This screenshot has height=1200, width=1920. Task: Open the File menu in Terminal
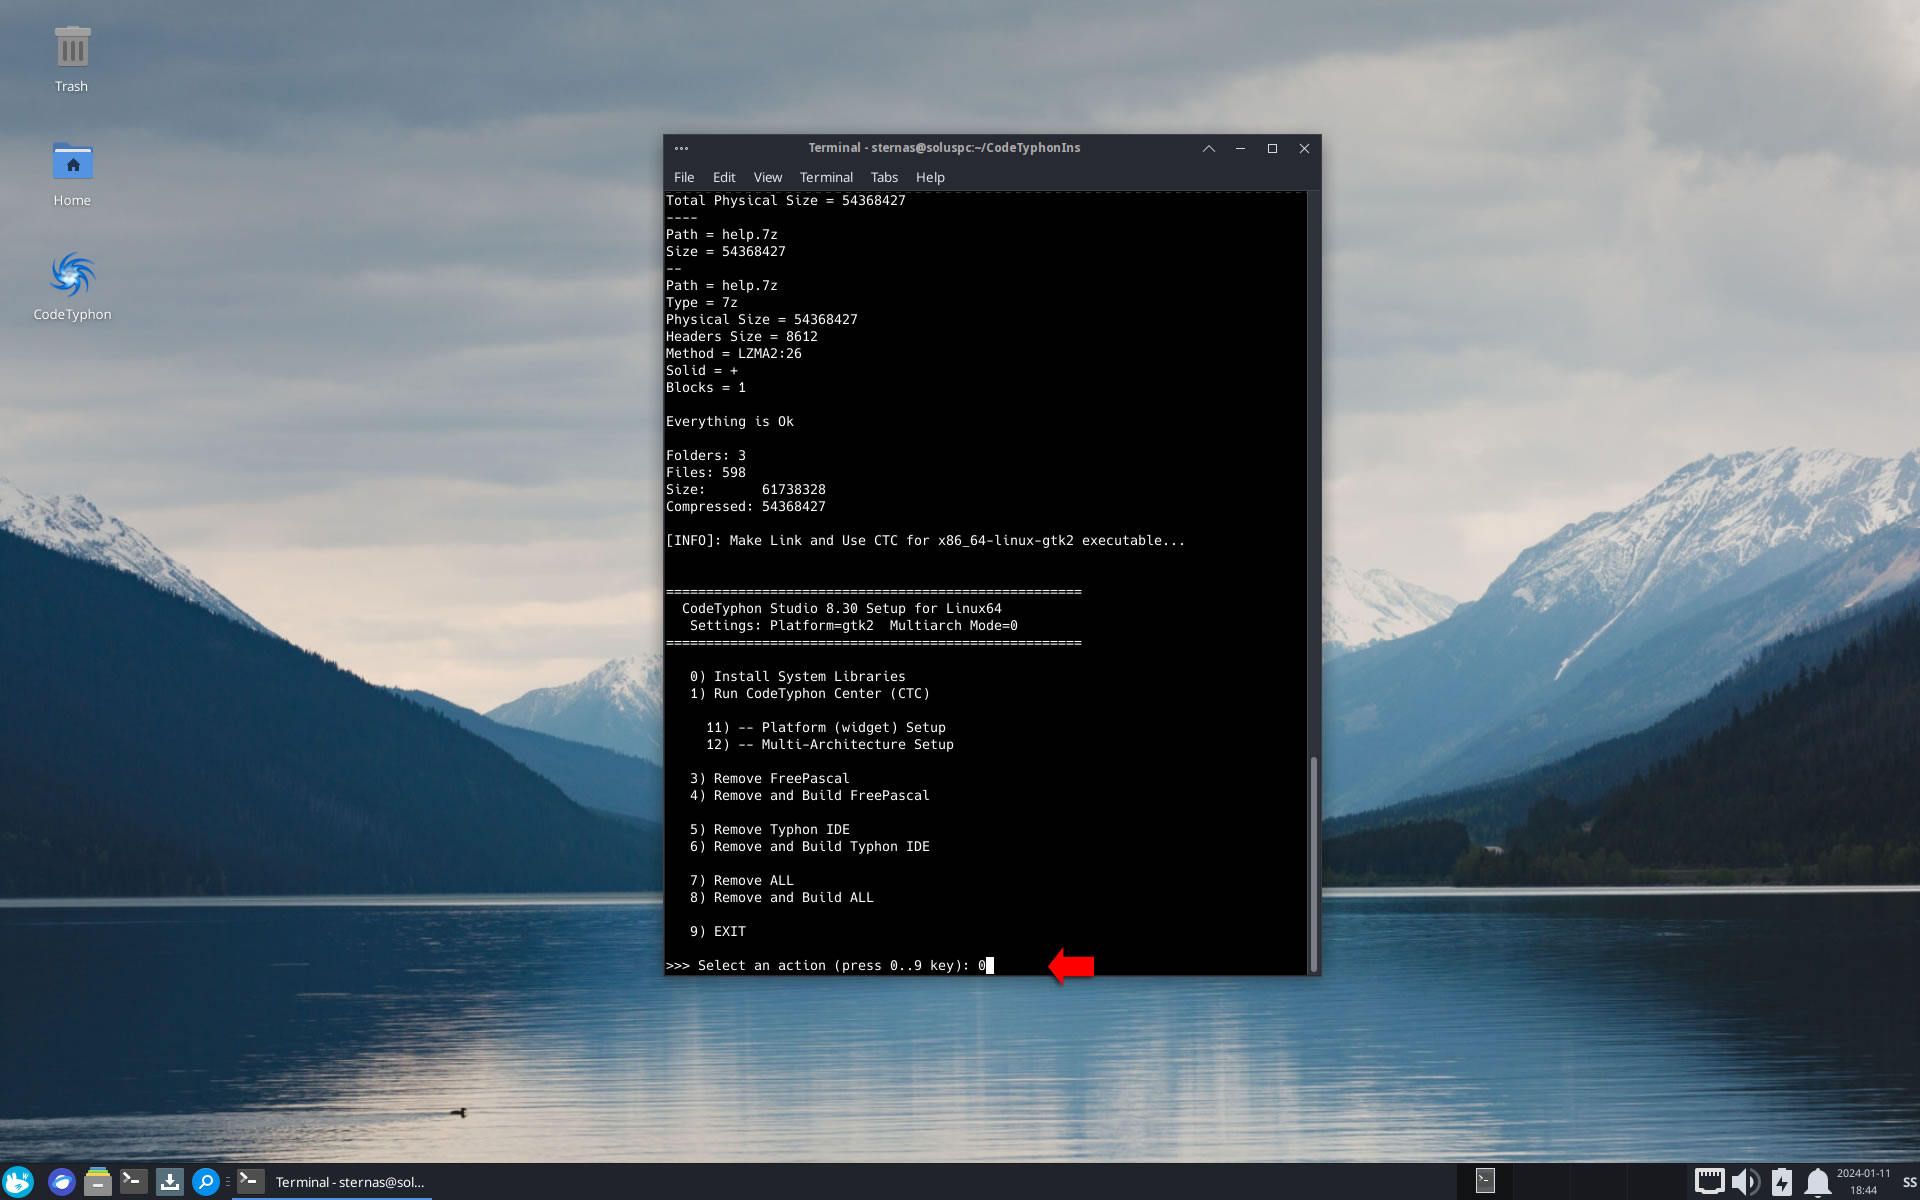684,177
